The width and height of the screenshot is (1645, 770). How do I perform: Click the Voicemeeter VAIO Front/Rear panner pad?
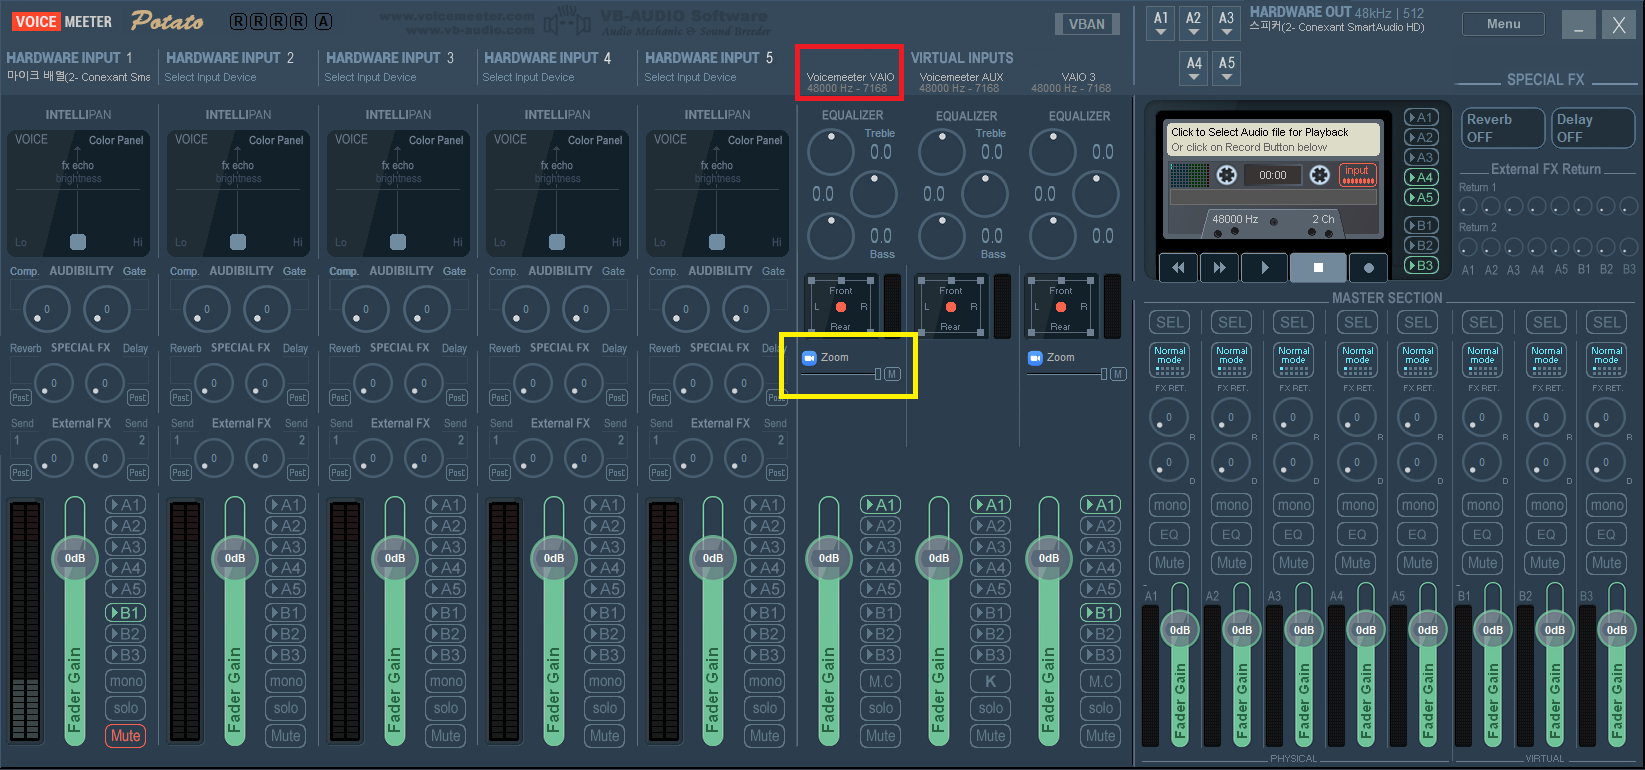click(841, 307)
